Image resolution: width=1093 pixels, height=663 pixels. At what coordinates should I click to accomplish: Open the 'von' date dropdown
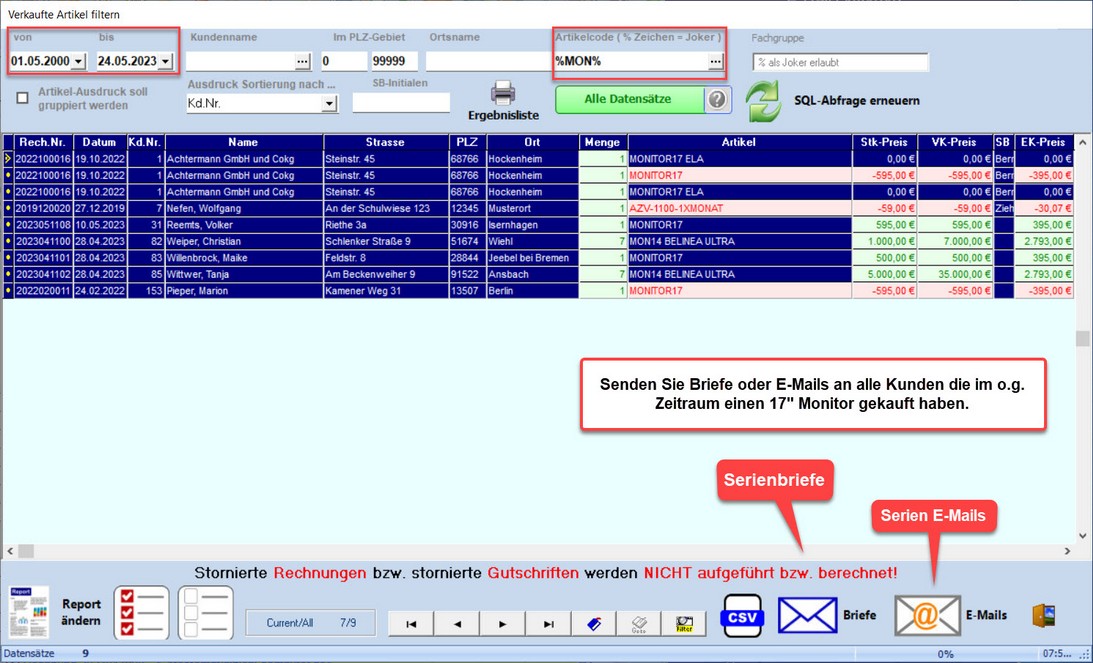[x=78, y=61]
